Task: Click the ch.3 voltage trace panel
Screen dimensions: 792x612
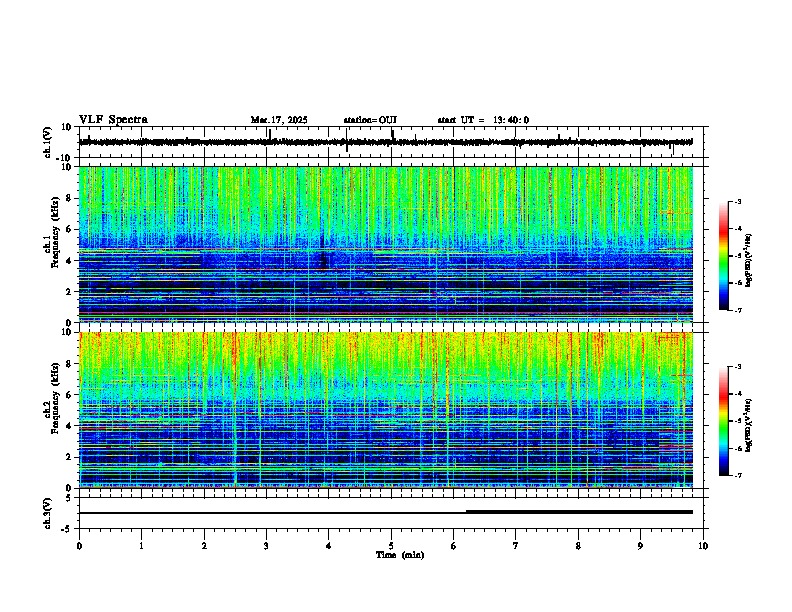Action: click(x=393, y=513)
